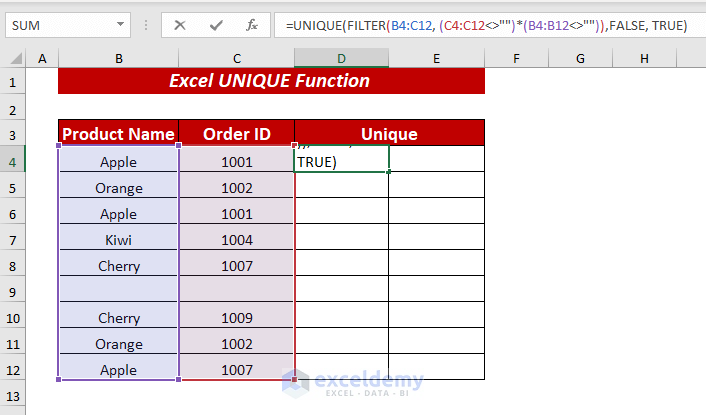Viewport: 706px width, 415px height.
Task: Select column C header
Action: (x=237, y=59)
